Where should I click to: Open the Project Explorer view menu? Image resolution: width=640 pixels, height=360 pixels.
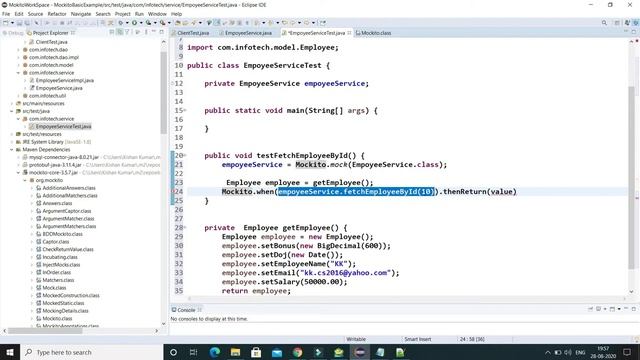[146, 32]
